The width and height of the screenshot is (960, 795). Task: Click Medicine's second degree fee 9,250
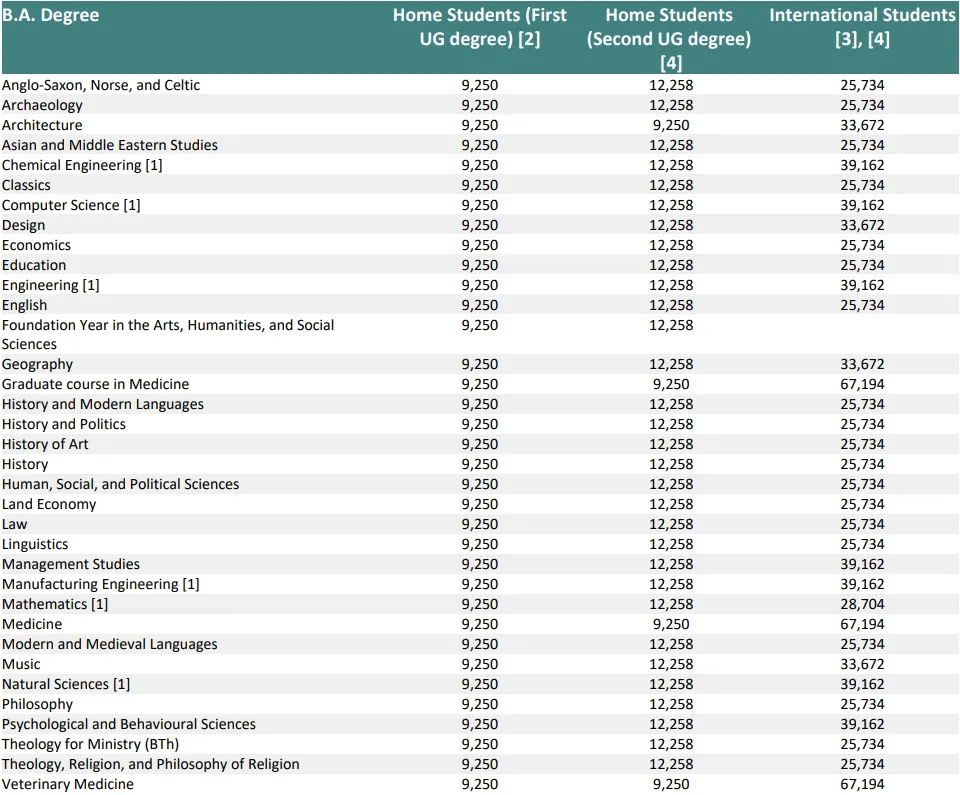coord(671,624)
